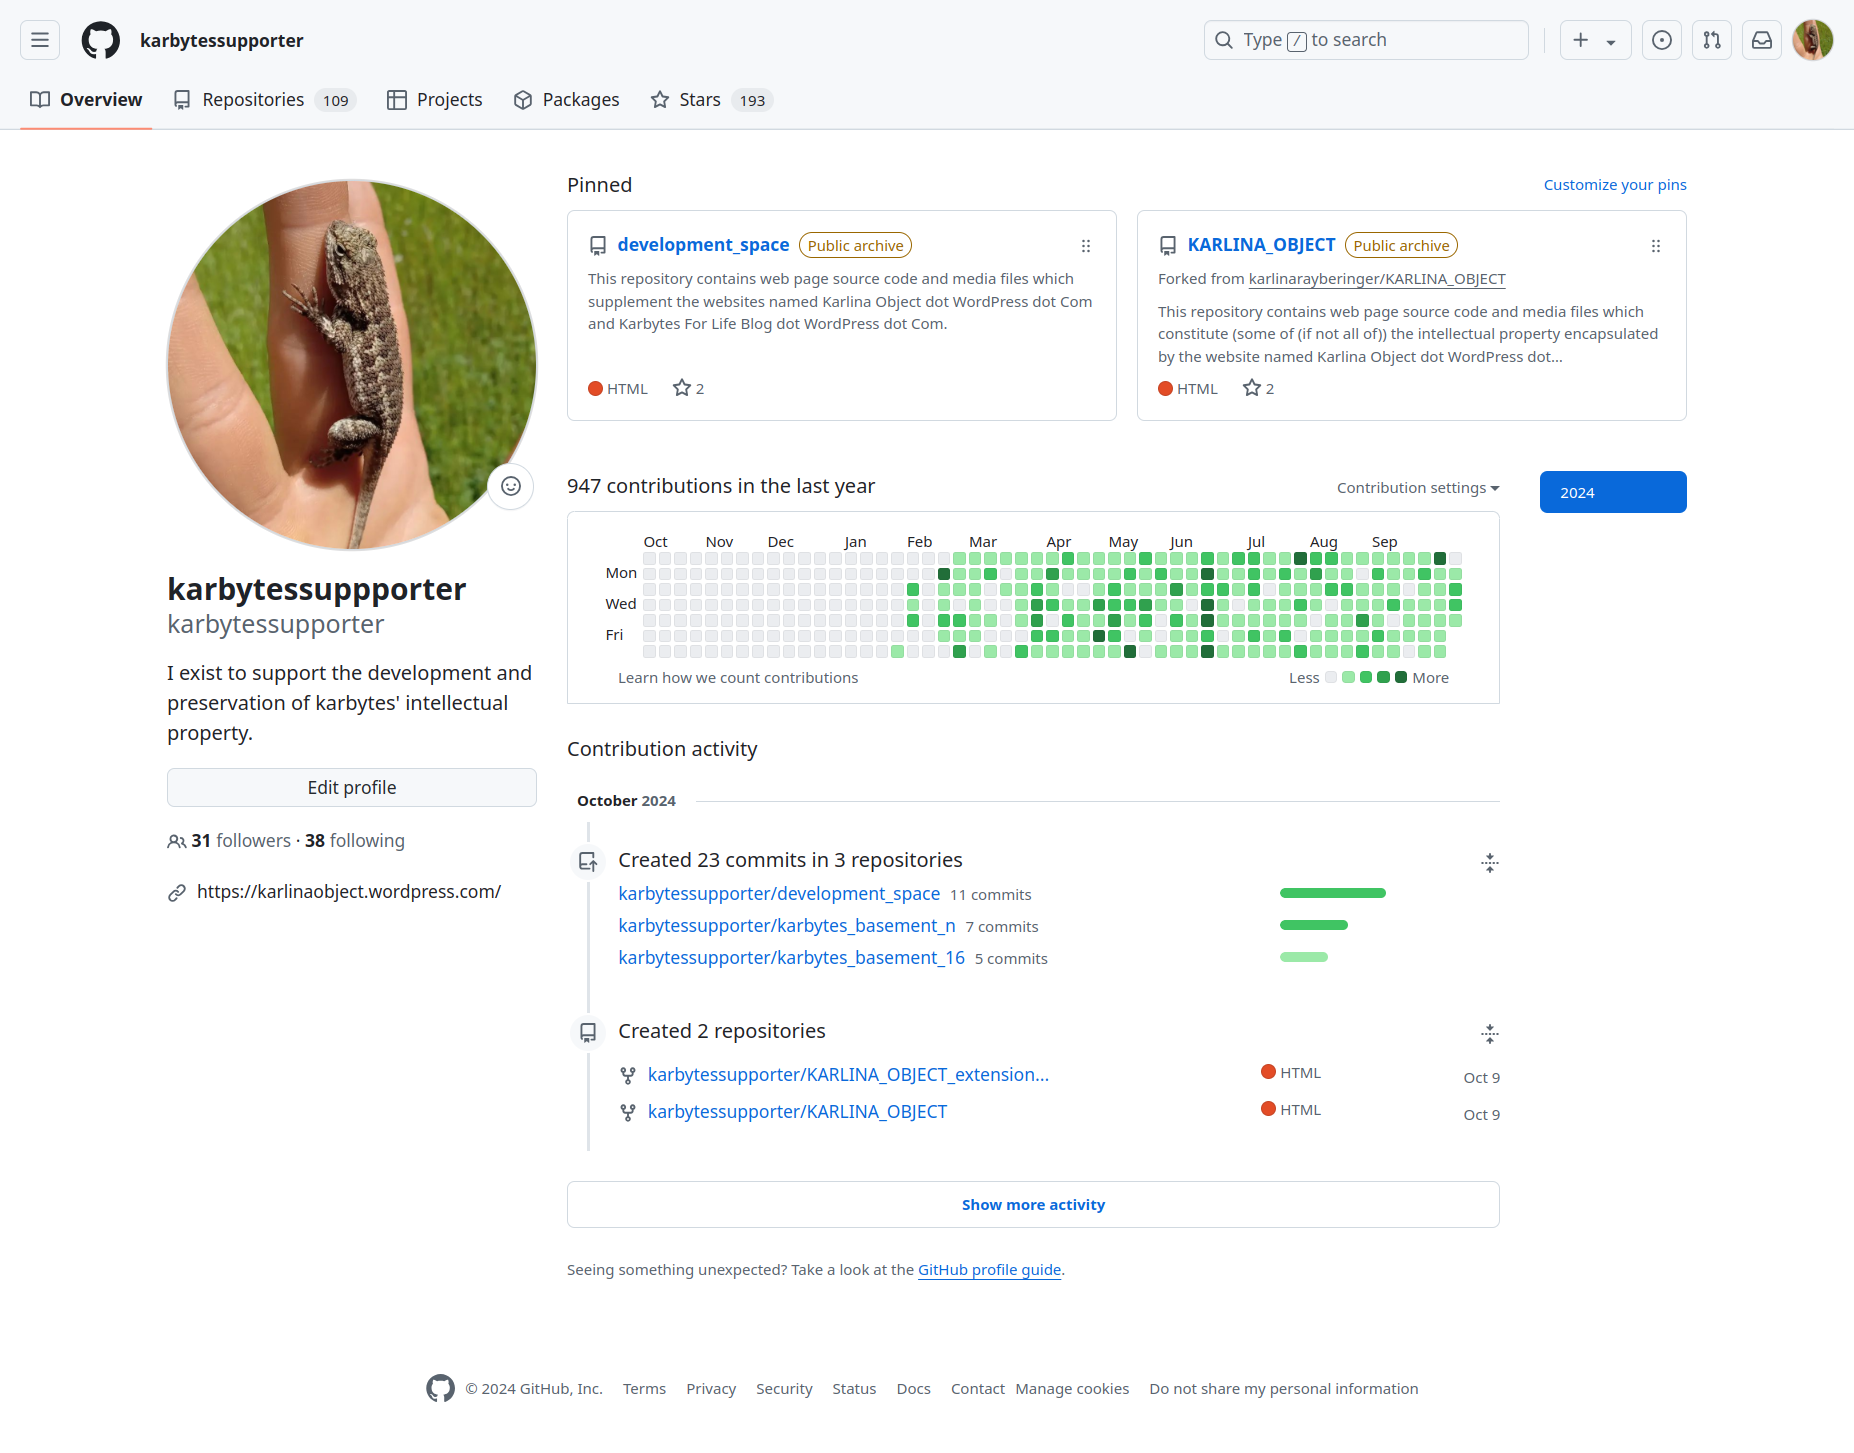The width and height of the screenshot is (1854, 1453).
Task: Click the darkest green legend square near More
Action: click(x=1401, y=677)
